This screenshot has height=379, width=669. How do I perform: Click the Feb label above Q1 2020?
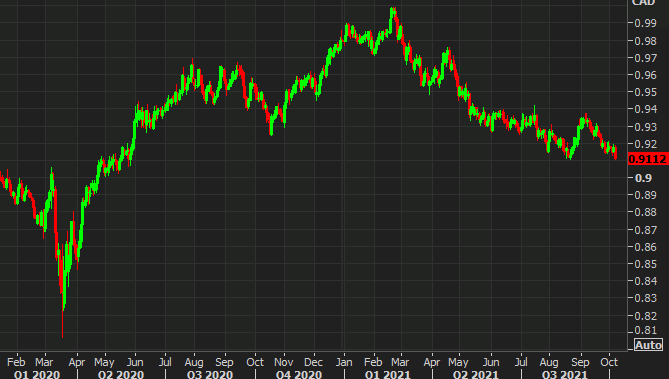(x=16, y=362)
